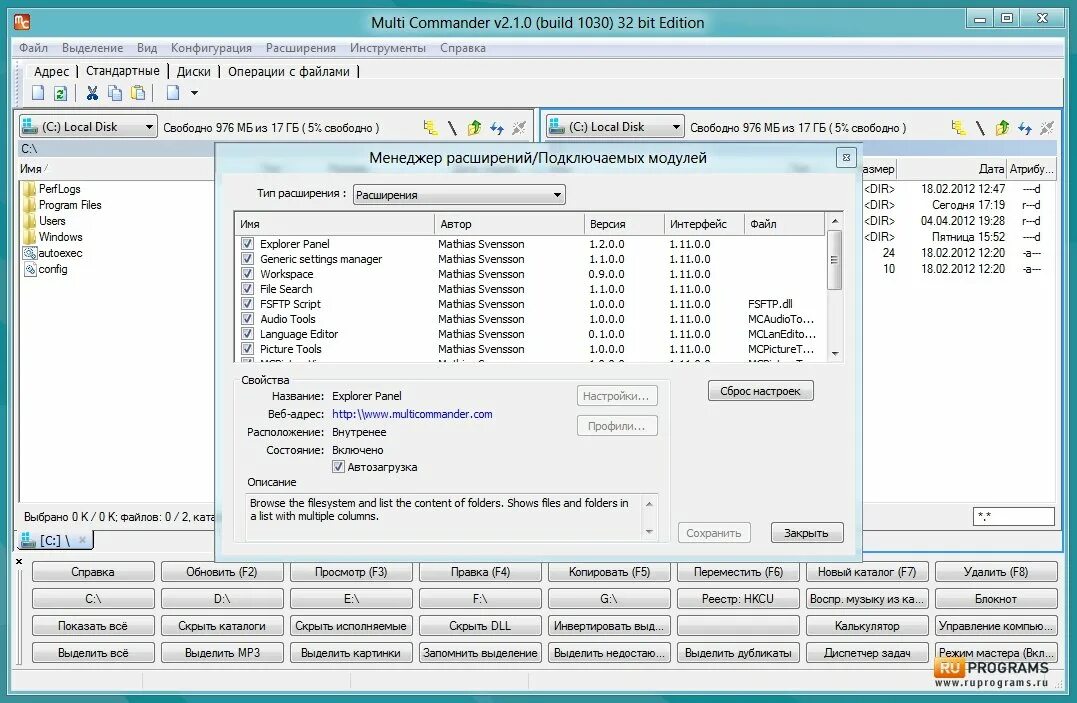Image resolution: width=1077 pixels, height=703 pixels.
Task: Click the root backslash icon in the right panel
Action: point(980,127)
